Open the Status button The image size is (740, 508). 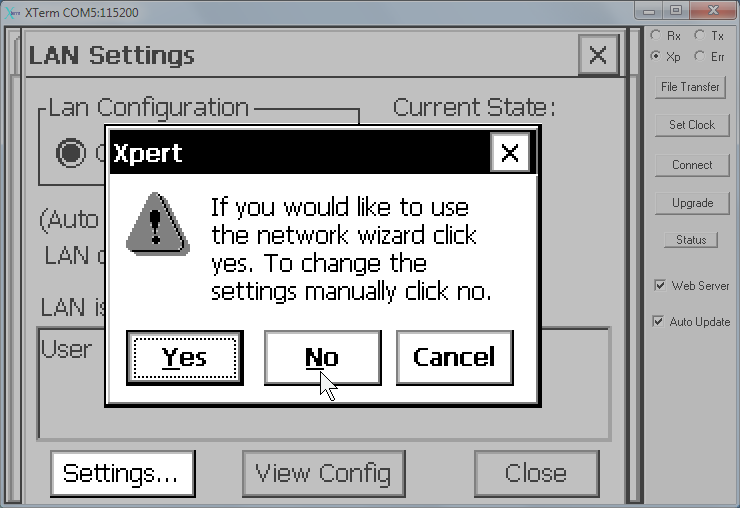point(691,240)
